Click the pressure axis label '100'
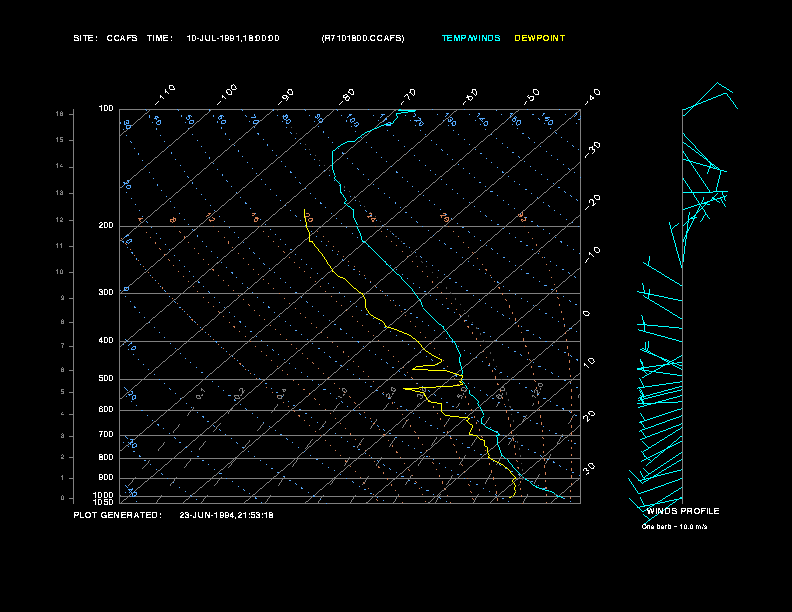This screenshot has height=612, width=792. (x=106, y=109)
